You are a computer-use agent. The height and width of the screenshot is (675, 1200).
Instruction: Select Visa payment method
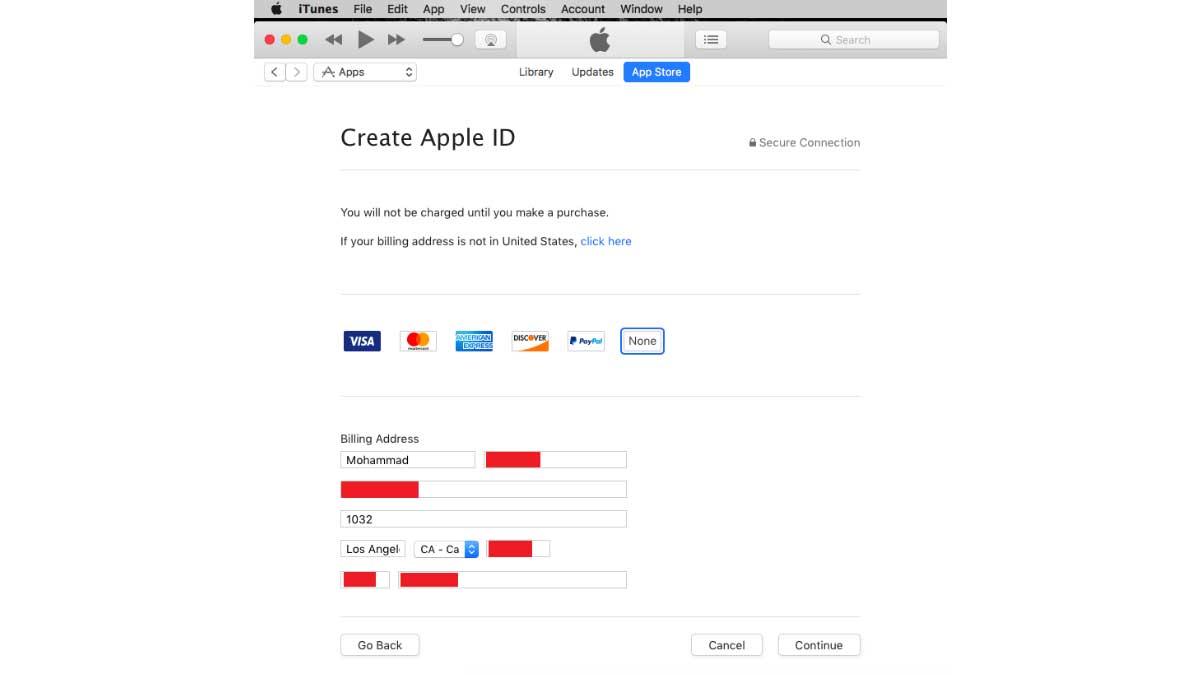pos(362,341)
